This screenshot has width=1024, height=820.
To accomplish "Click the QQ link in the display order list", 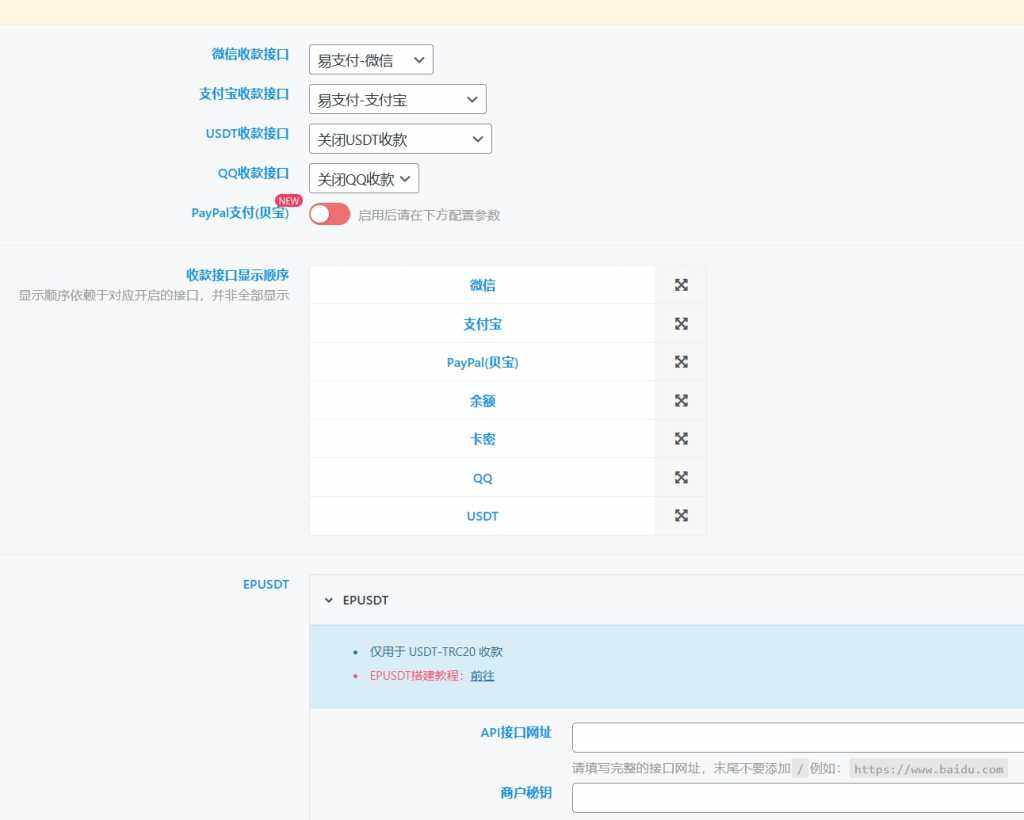I will [483, 477].
